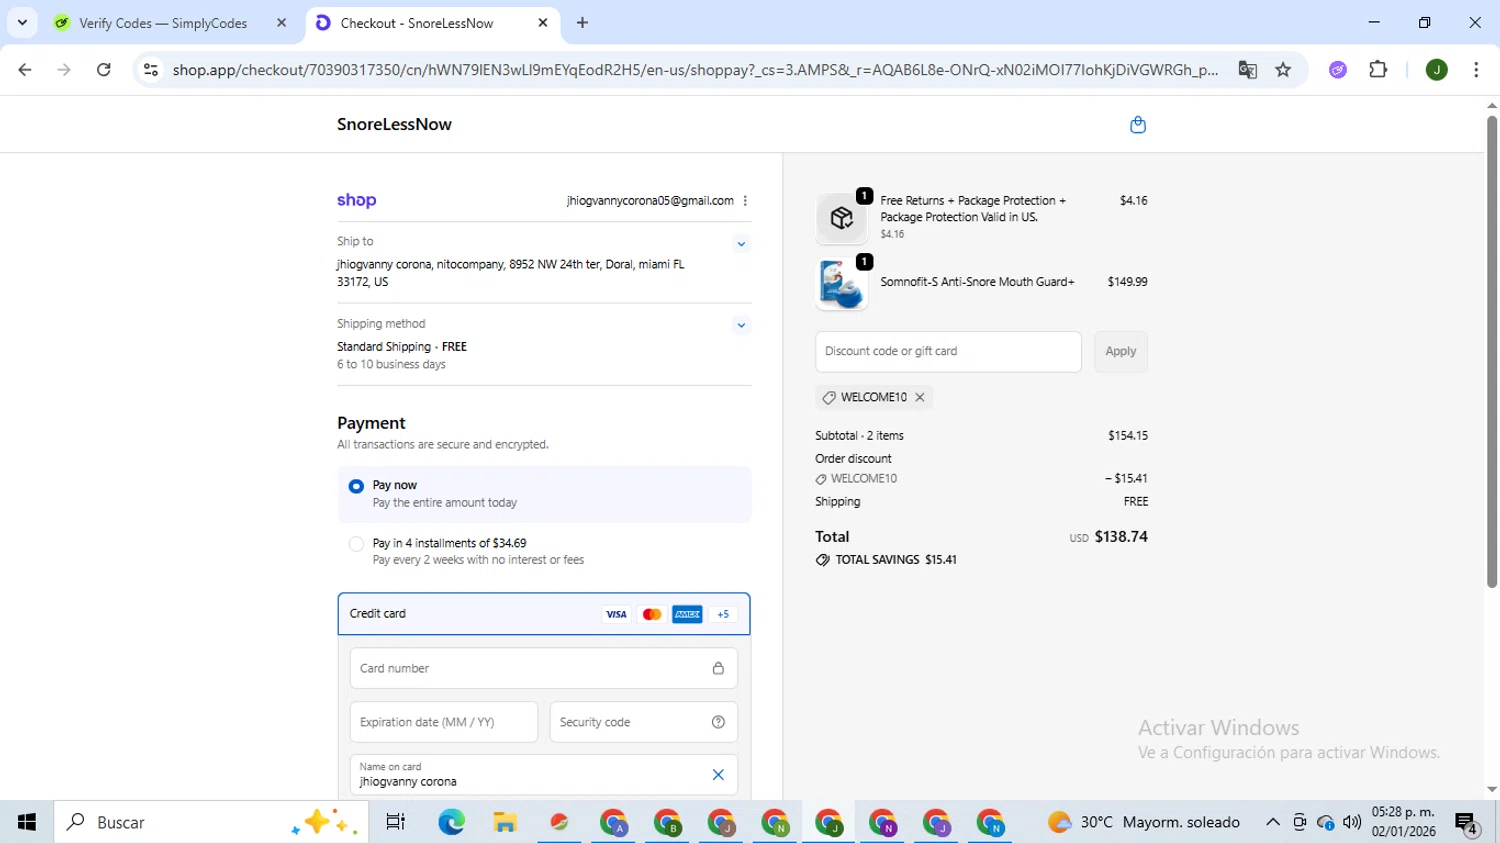1500x843 pixels.
Task: Click the Somnofit-S Mouth Guard product thumbnail
Action: 841,283
